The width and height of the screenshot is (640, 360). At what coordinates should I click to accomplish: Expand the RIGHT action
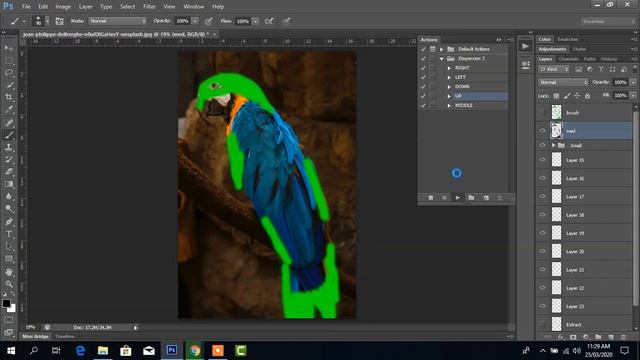449,68
